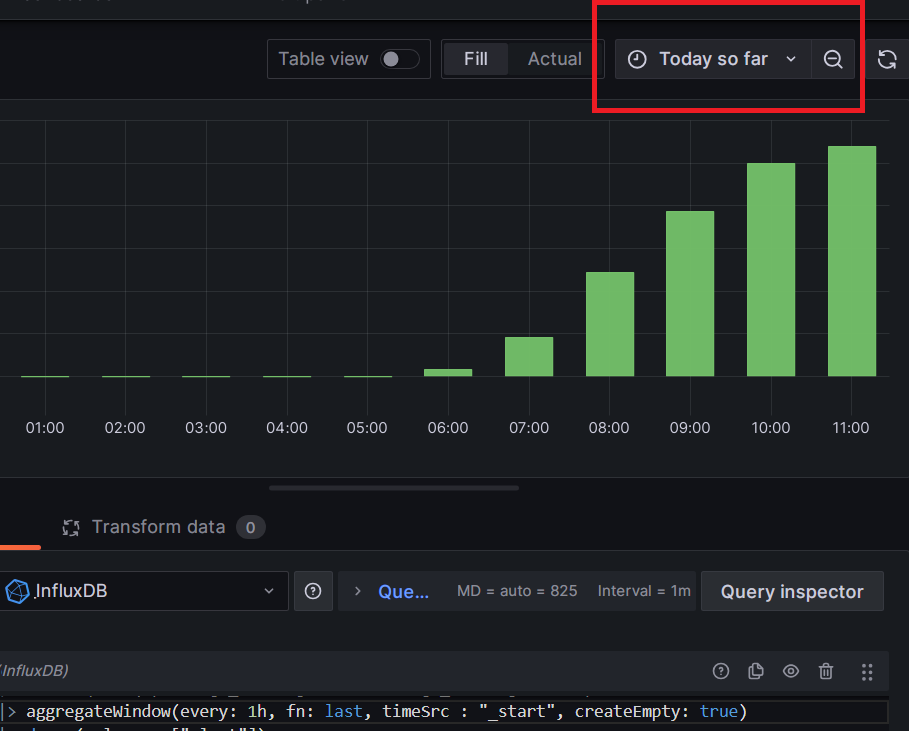Viewport: 909px width, 731px height.
Task: Refresh the dashboard panel data
Action: (x=886, y=59)
